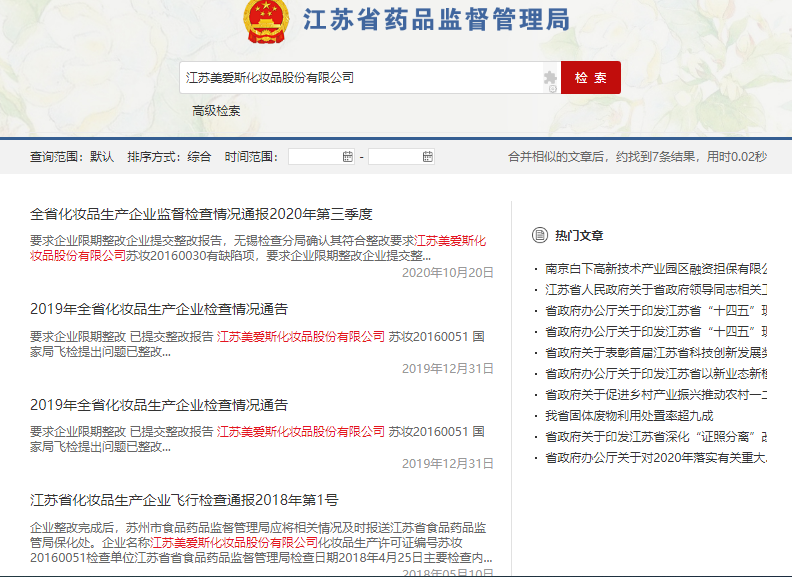
Task: Open hot article 省政府关于表彰首届江苏省科技创新发展
Action: [x=656, y=353]
